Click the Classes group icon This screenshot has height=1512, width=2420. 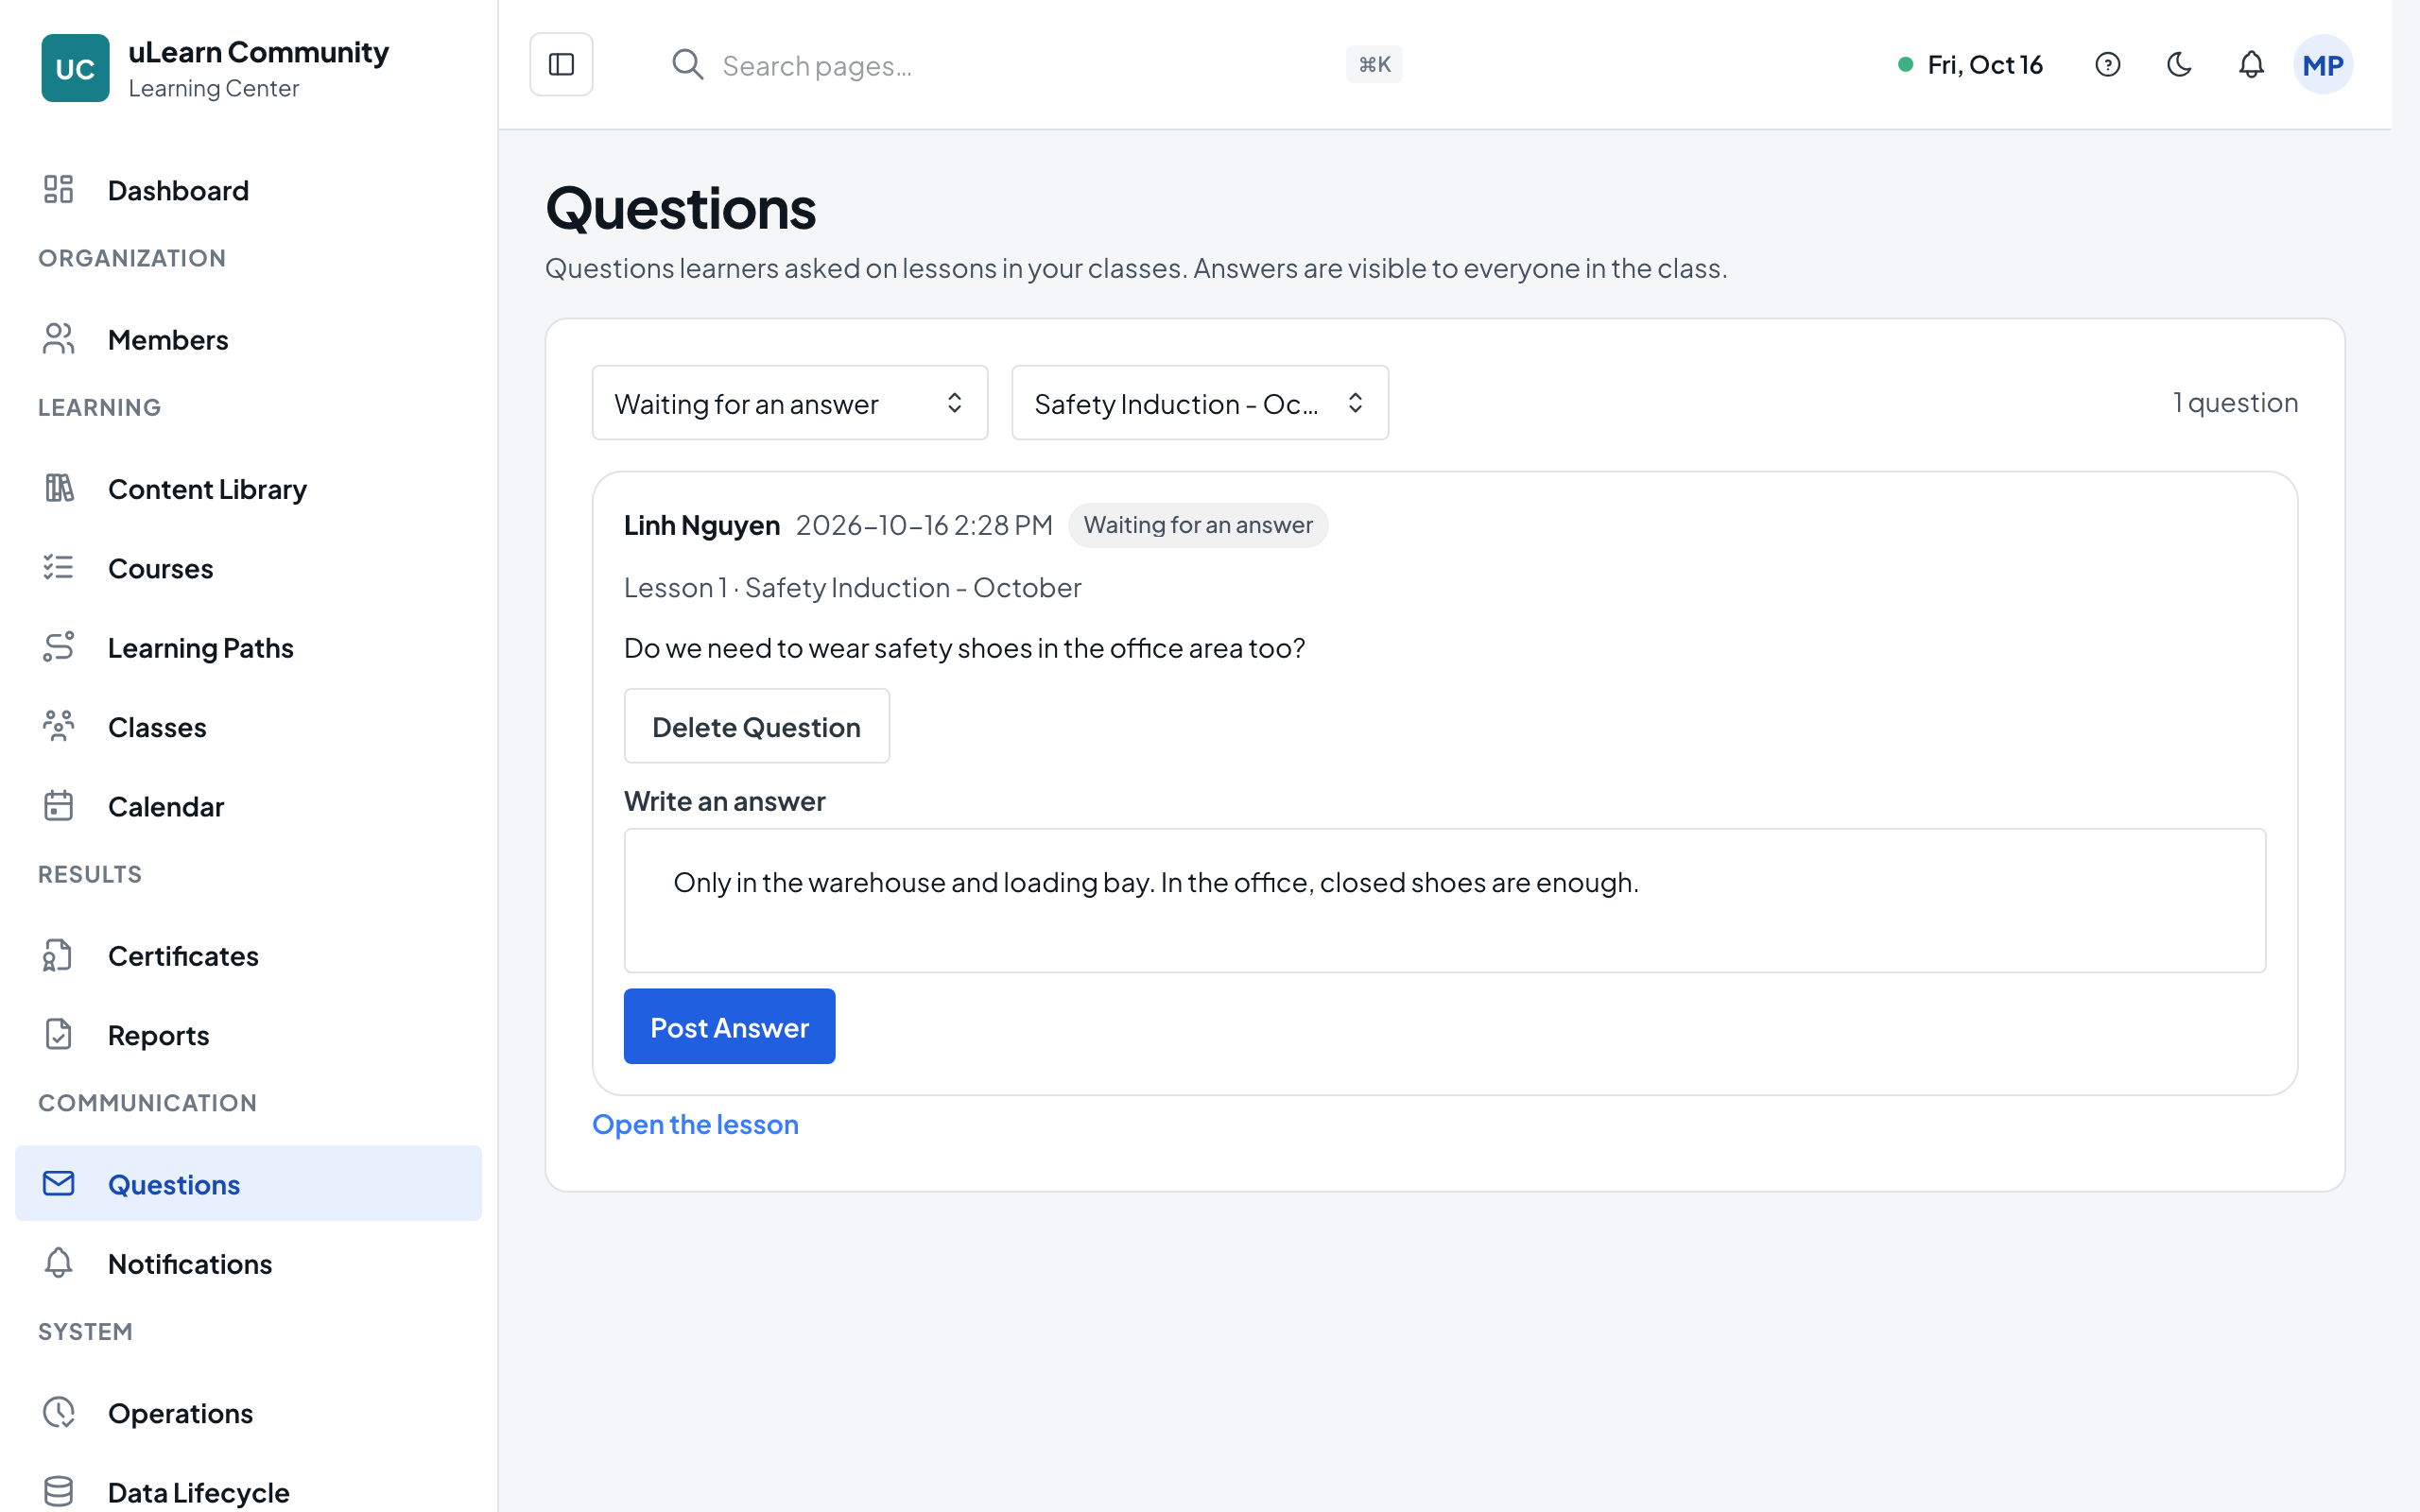click(59, 726)
